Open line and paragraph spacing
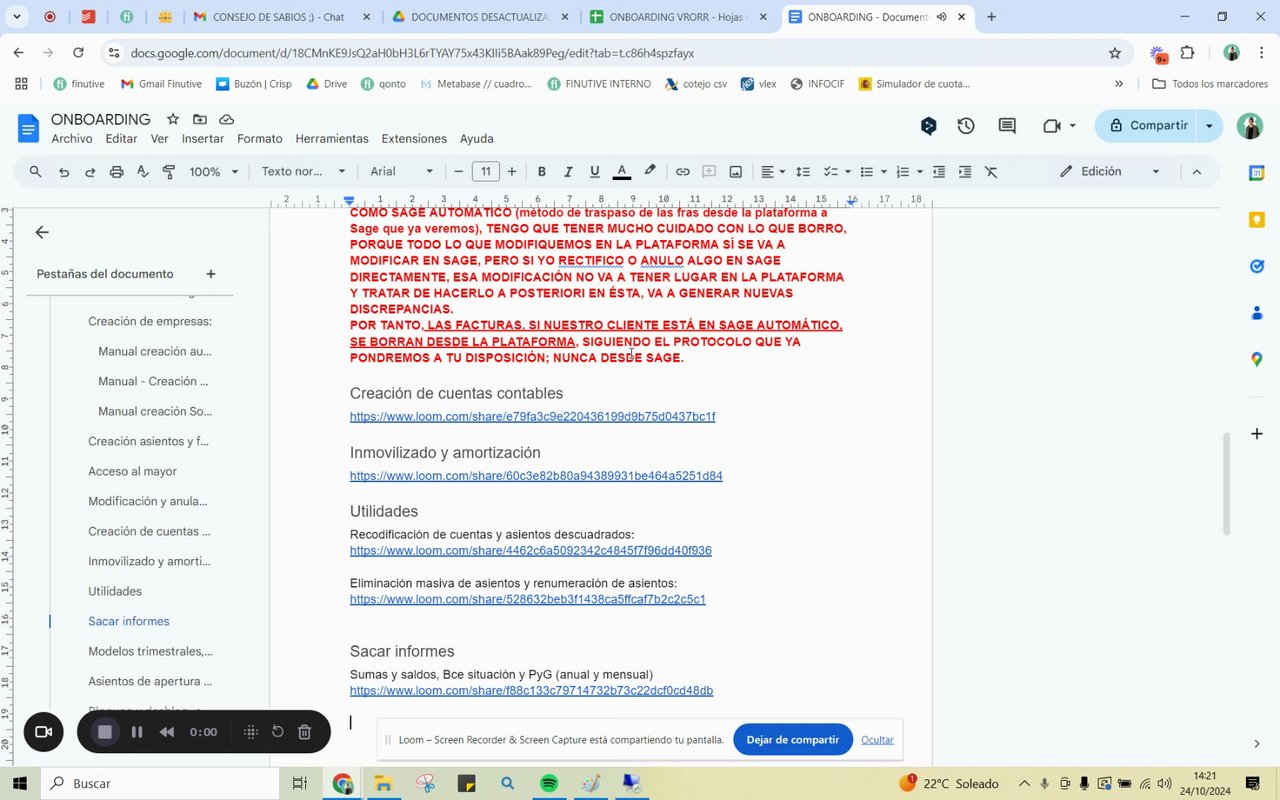Image resolution: width=1280 pixels, height=800 pixels. click(803, 172)
